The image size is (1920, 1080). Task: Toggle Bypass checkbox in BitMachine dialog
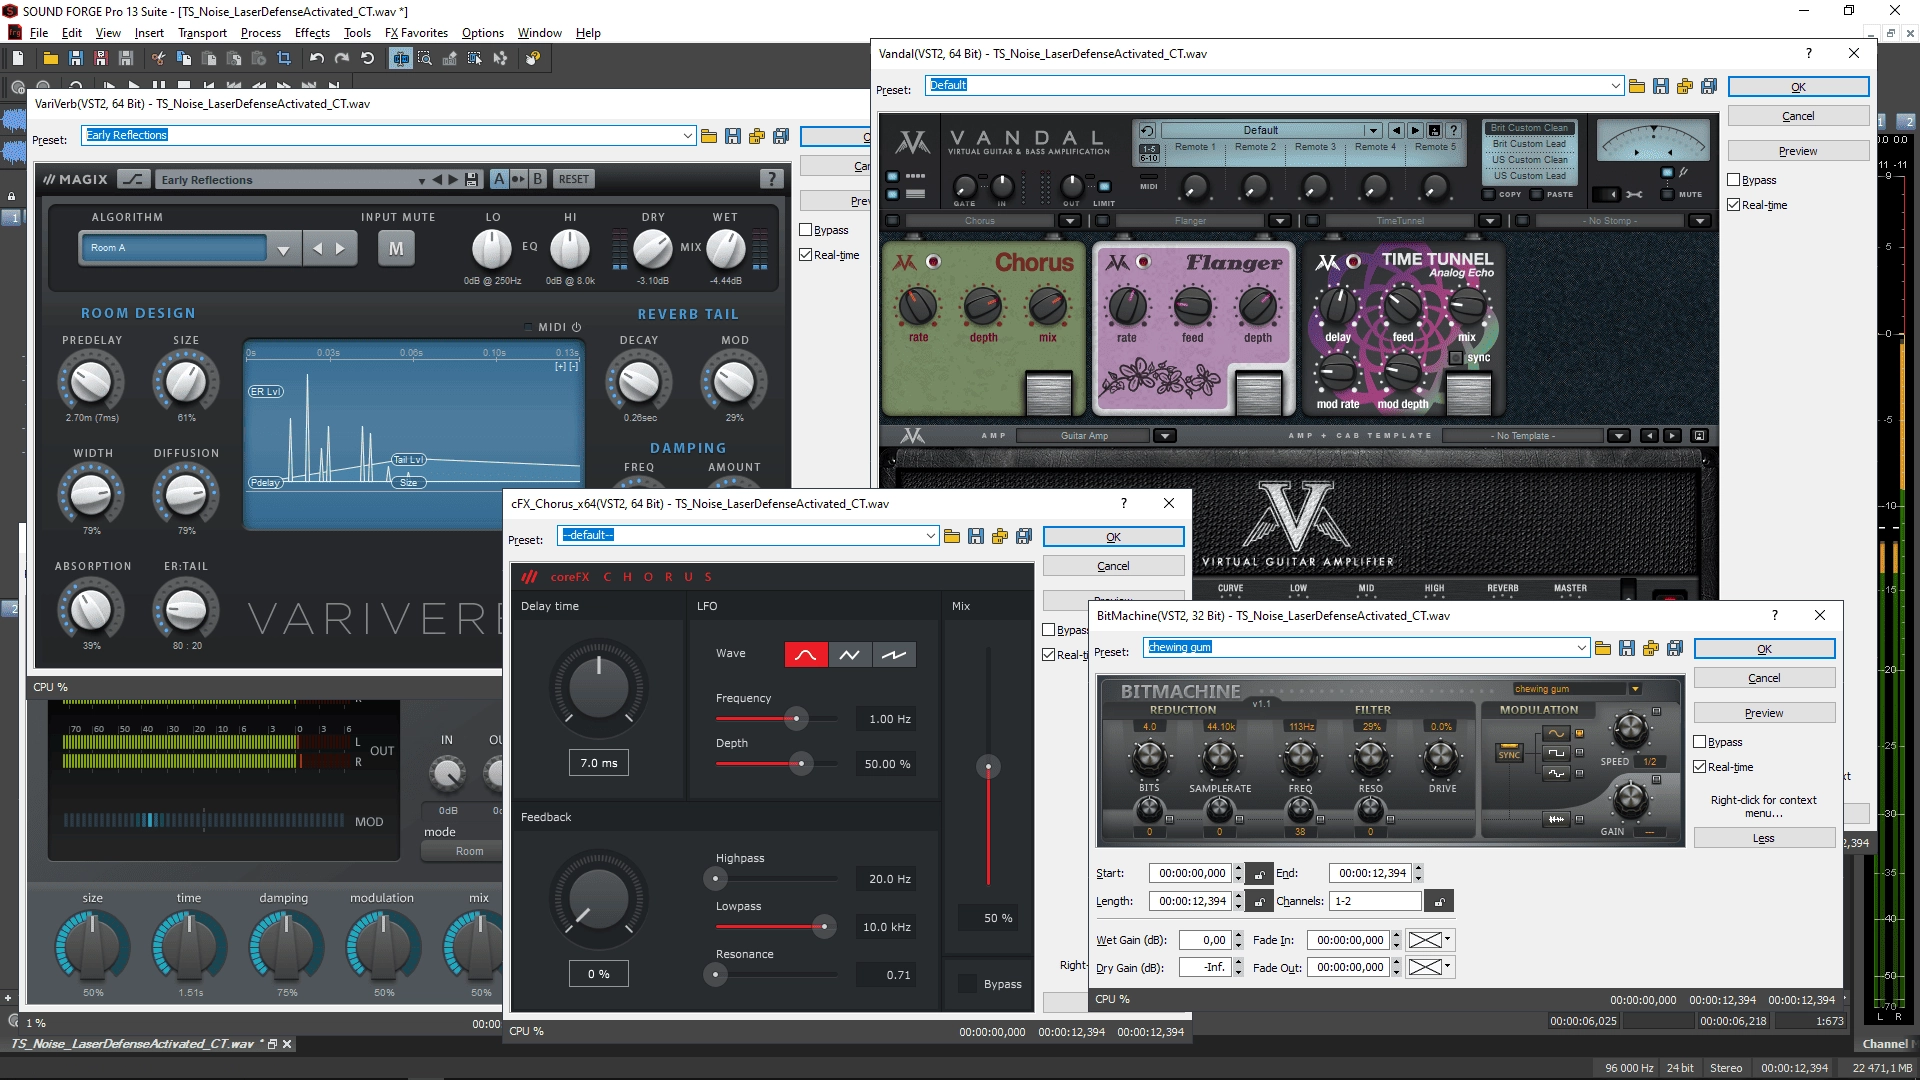[x=1700, y=742]
